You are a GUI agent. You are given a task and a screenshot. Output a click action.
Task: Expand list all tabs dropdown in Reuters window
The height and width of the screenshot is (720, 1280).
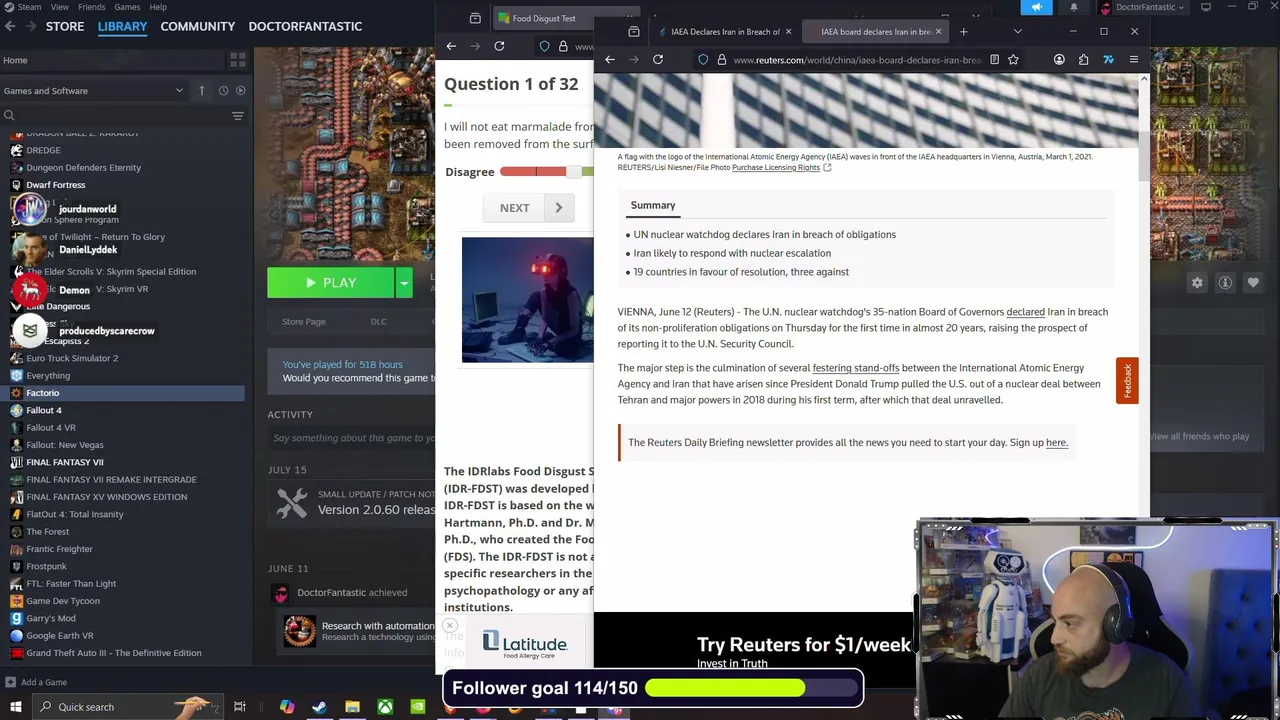1017,32
